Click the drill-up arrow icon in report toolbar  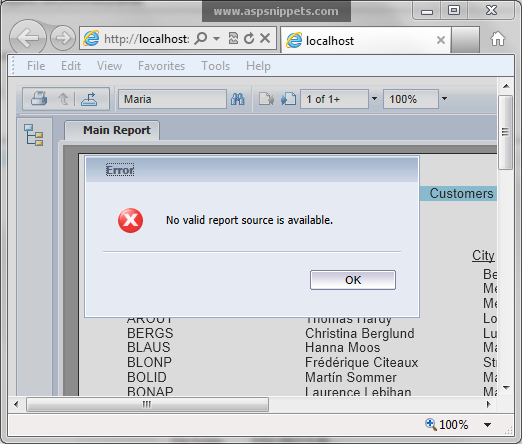tap(63, 99)
